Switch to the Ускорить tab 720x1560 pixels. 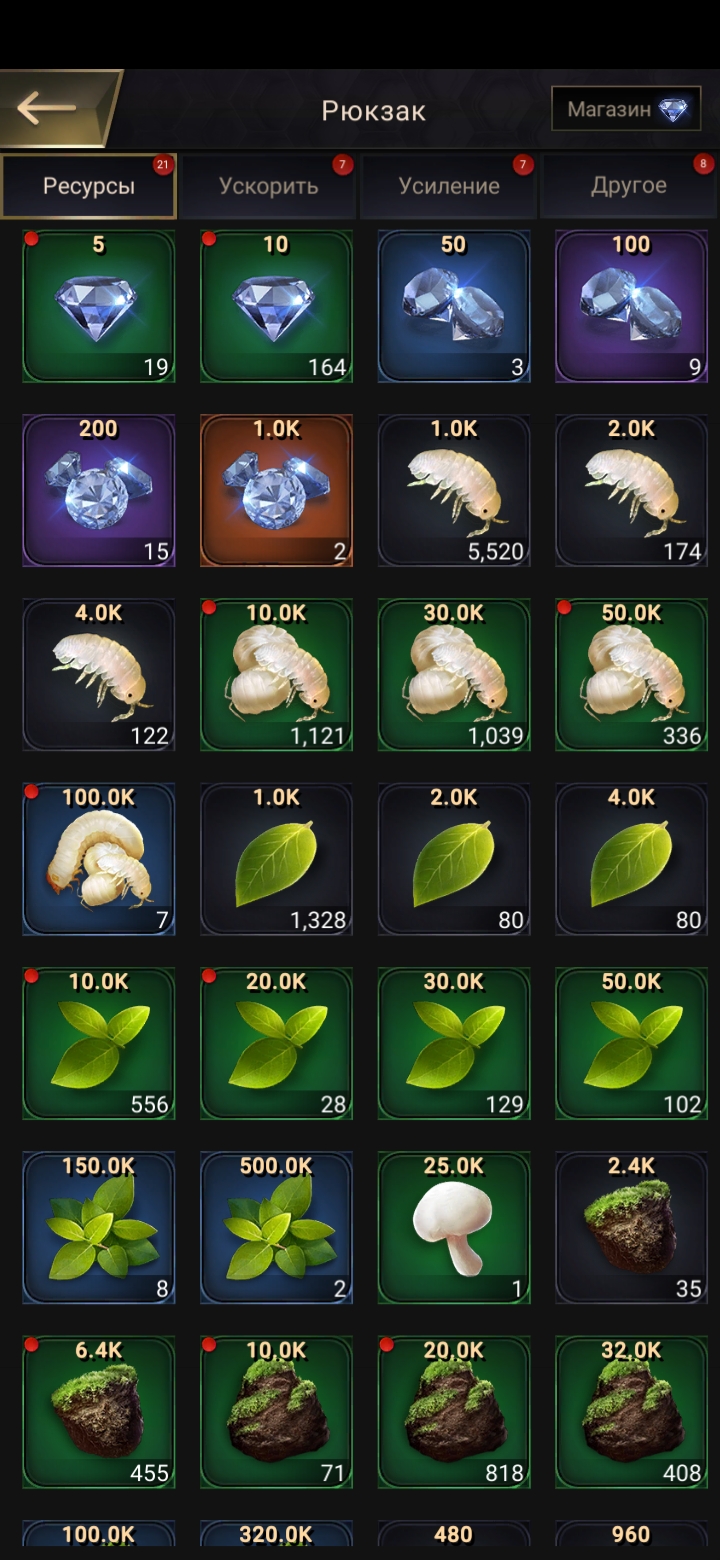click(x=269, y=186)
